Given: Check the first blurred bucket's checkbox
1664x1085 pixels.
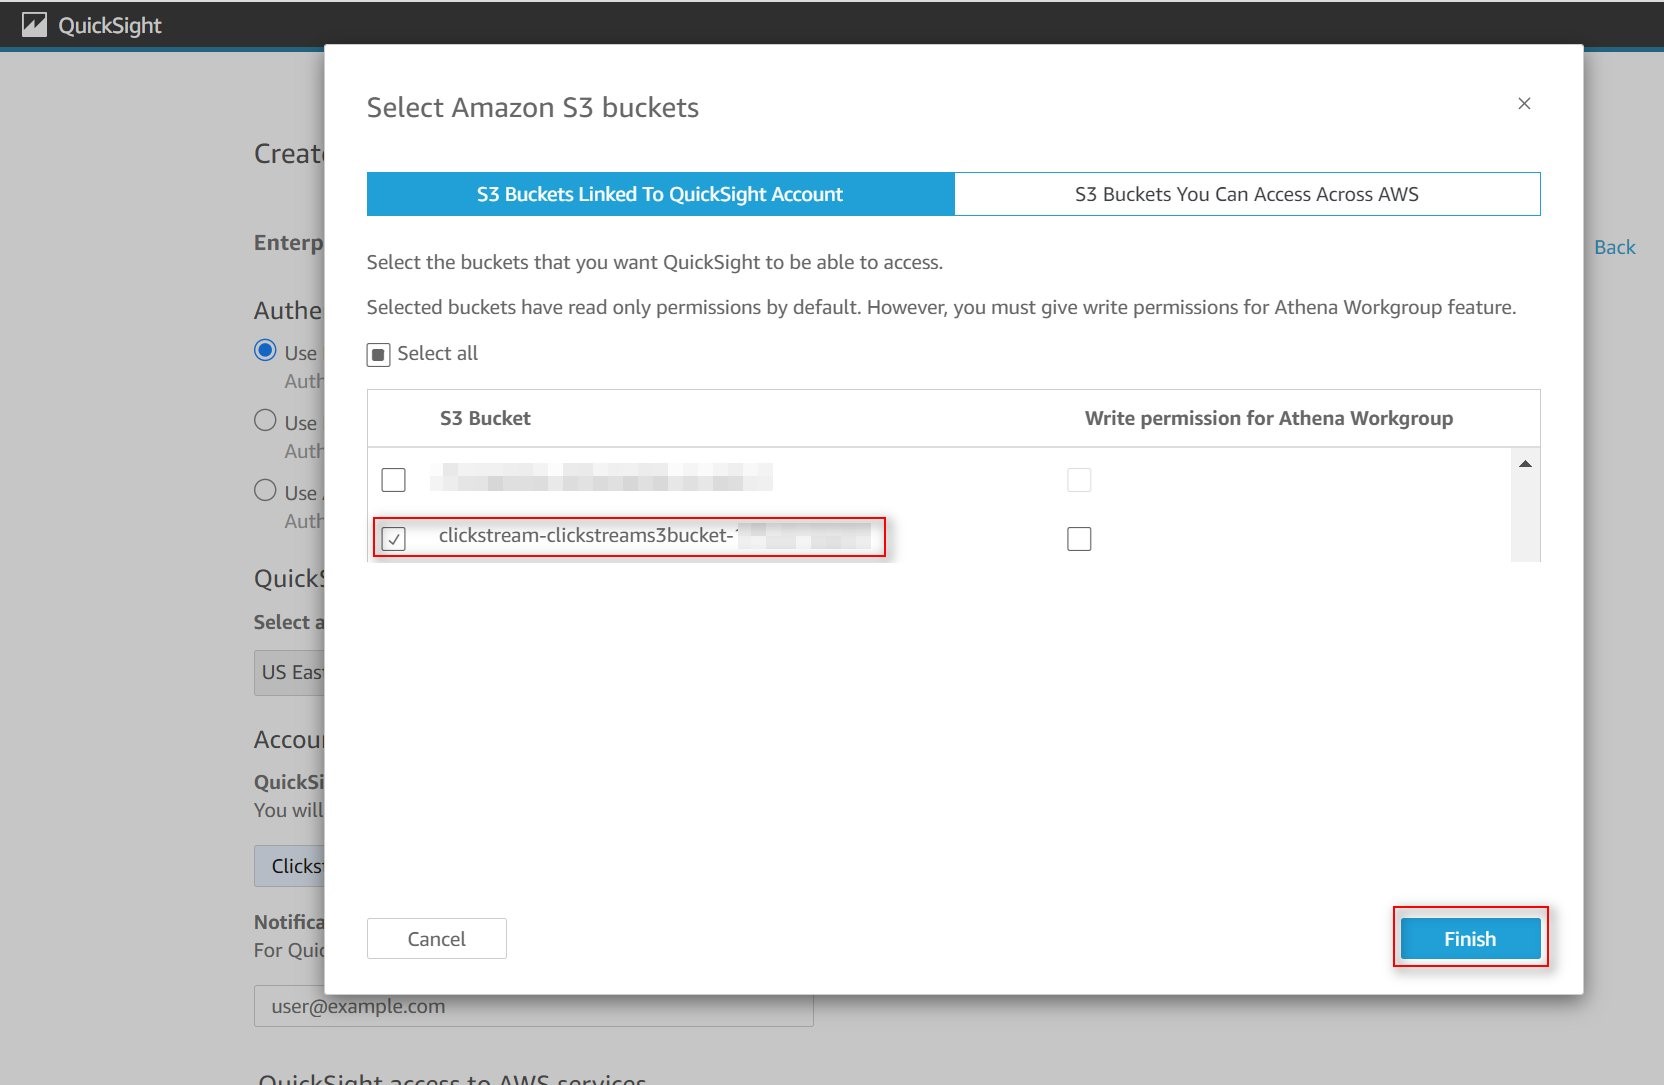Looking at the screenshot, I should [393, 479].
